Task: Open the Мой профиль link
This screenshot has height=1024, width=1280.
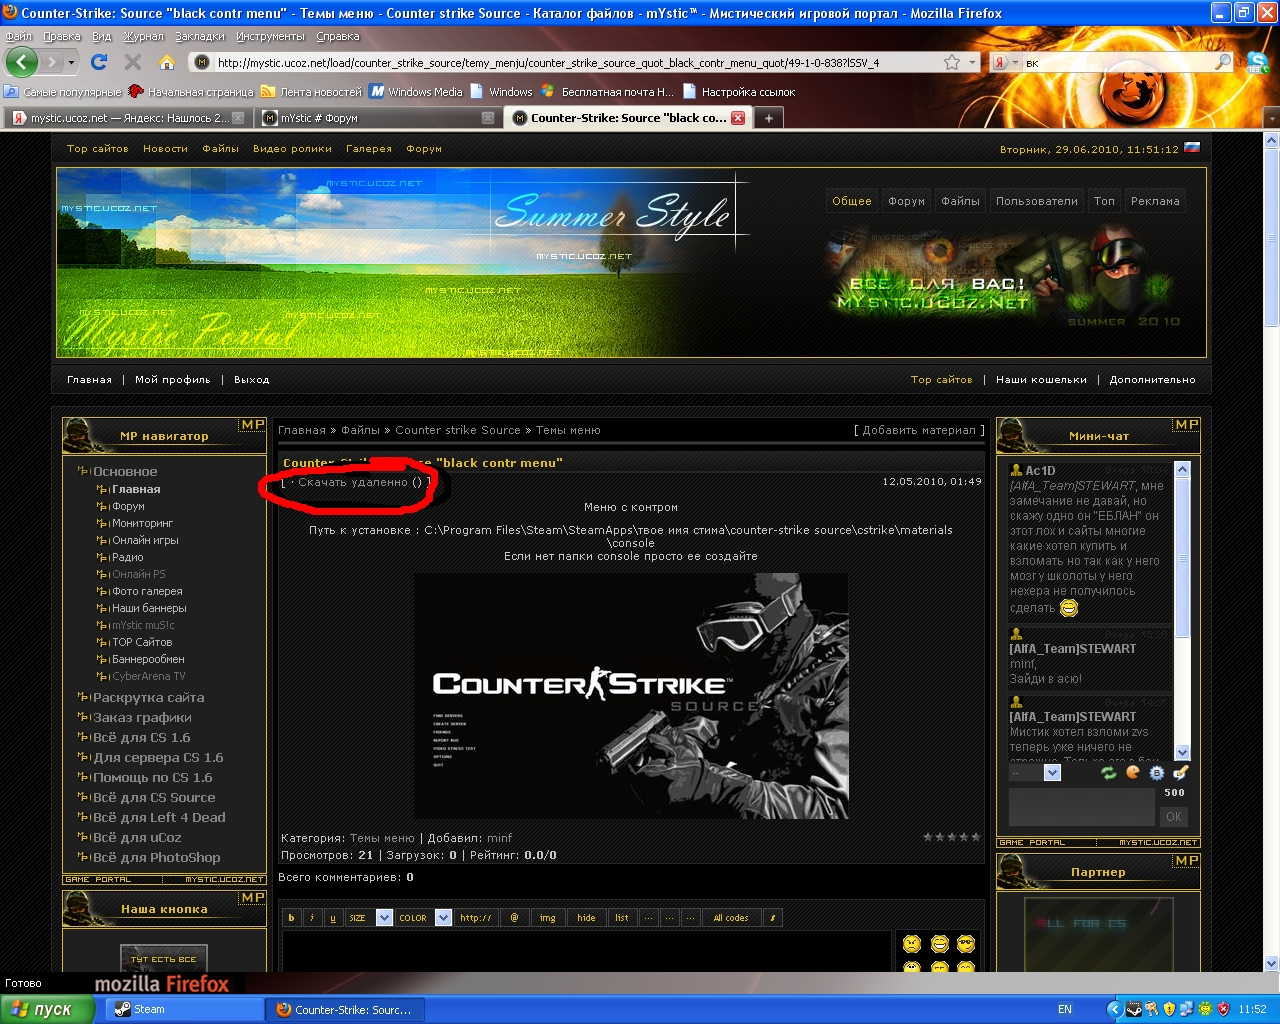Action: pyautogui.click(x=173, y=380)
